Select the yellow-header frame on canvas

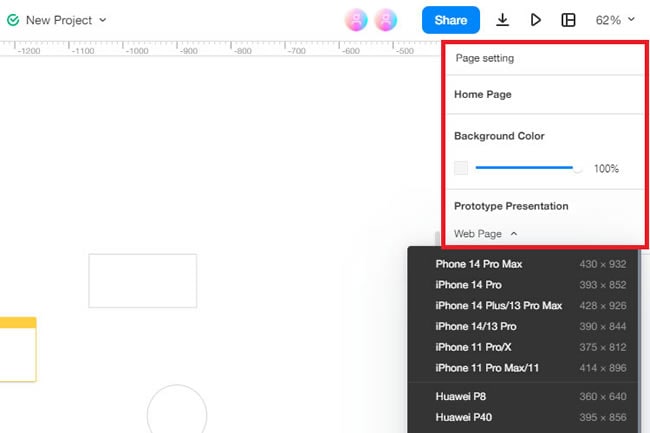click(x=18, y=349)
